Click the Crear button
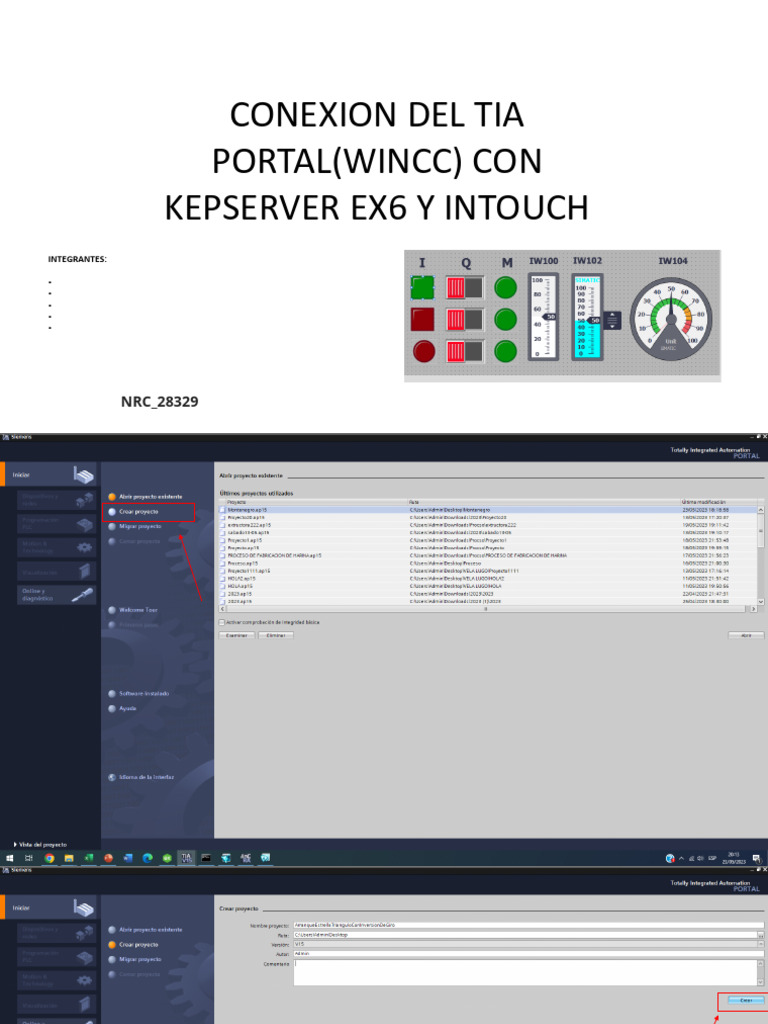 [746, 1000]
